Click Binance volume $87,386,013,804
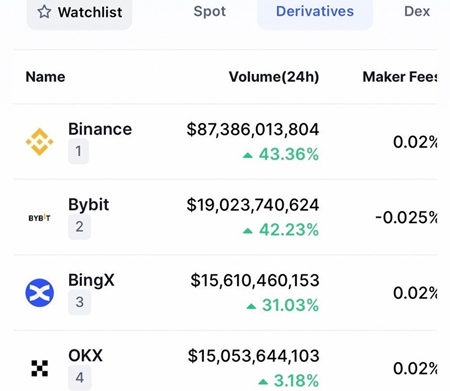Image resolution: width=450 pixels, height=391 pixels. [253, 129]
